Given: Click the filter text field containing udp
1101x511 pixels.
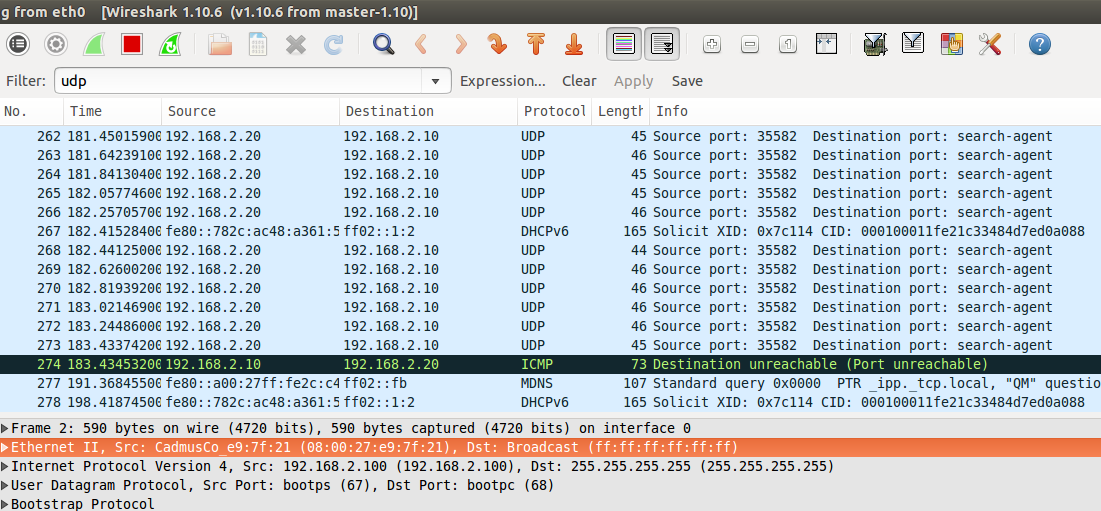Looking at the screenshot, I should coord(239,81).
